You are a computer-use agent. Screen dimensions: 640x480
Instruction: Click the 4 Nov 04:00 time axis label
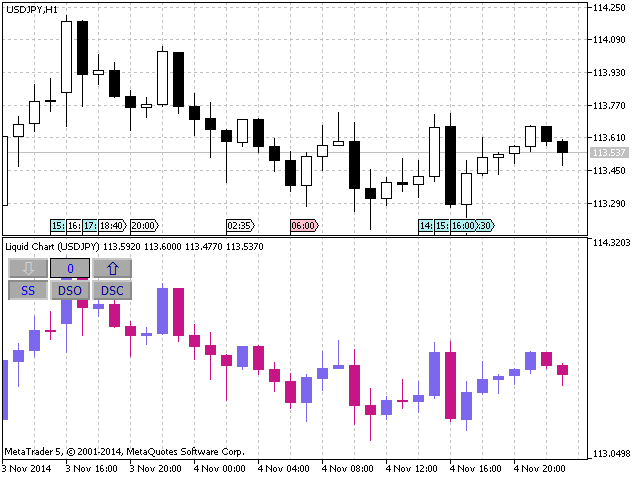pyautogui.click(x=284, y=468)
